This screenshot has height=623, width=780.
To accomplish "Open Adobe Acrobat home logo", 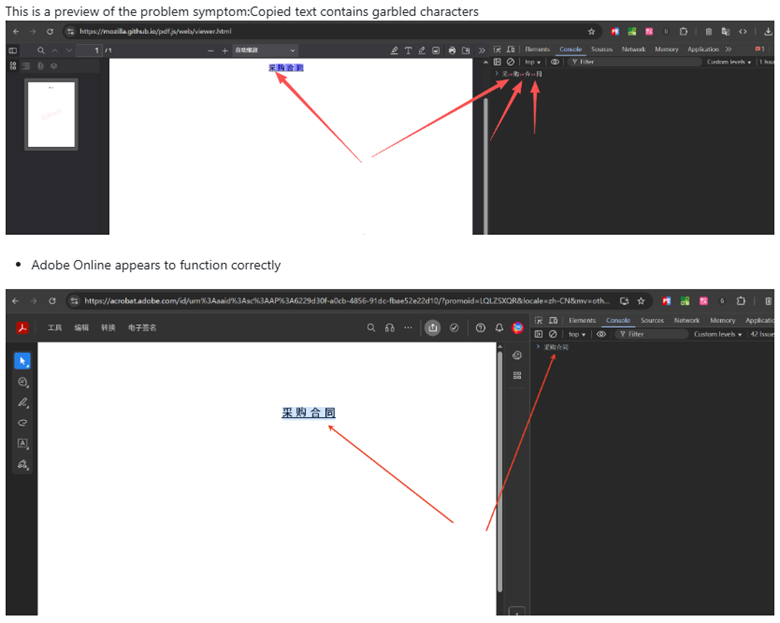I will (22, 327).
